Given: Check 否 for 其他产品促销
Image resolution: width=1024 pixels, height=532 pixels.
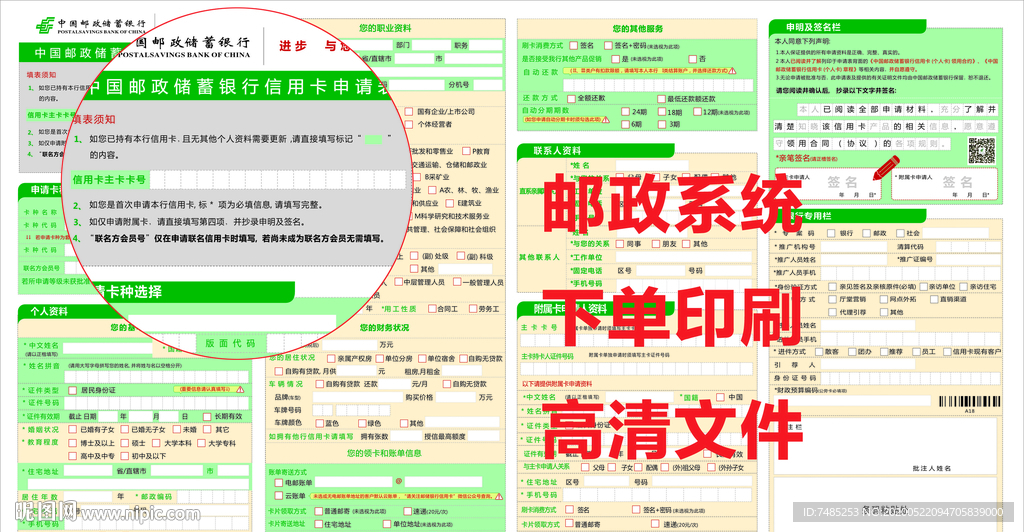Looking at the screenshot, I should coord(691,59).
